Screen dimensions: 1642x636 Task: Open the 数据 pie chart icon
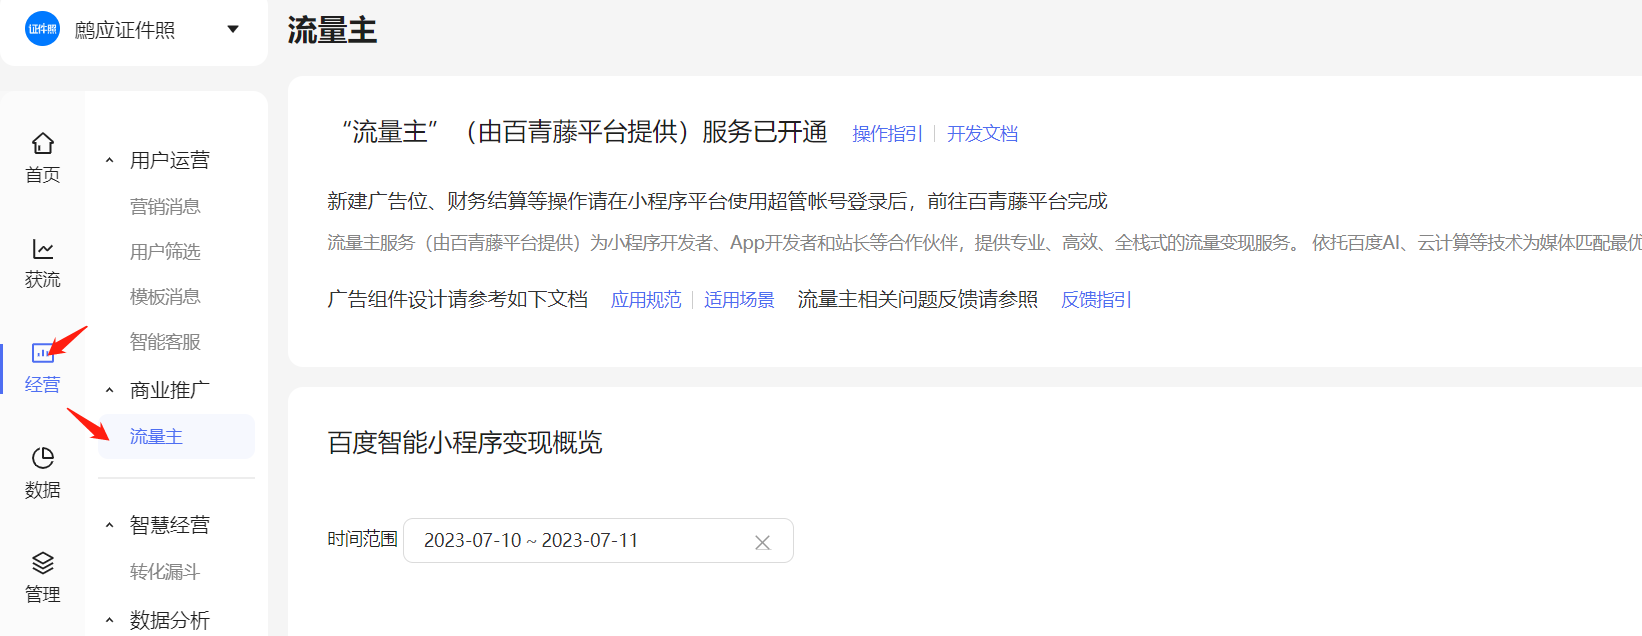[43, 458]
